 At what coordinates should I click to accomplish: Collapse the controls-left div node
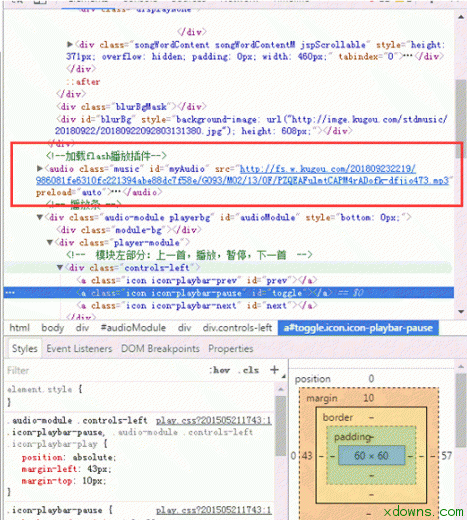point(60,267)
